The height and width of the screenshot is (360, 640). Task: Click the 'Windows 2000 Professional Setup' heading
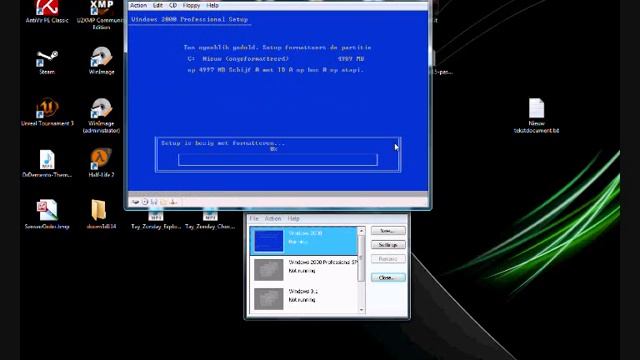[x=189, y=19]
